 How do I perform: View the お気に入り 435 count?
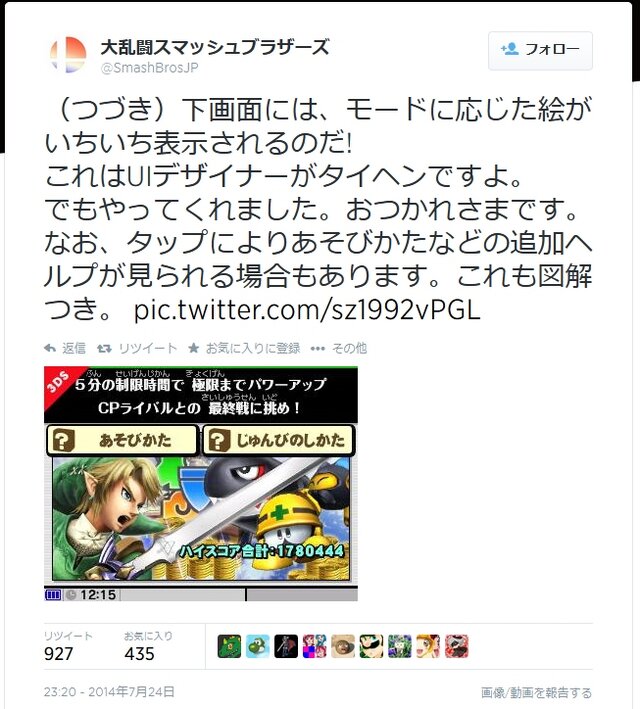[x=148, y=647]
